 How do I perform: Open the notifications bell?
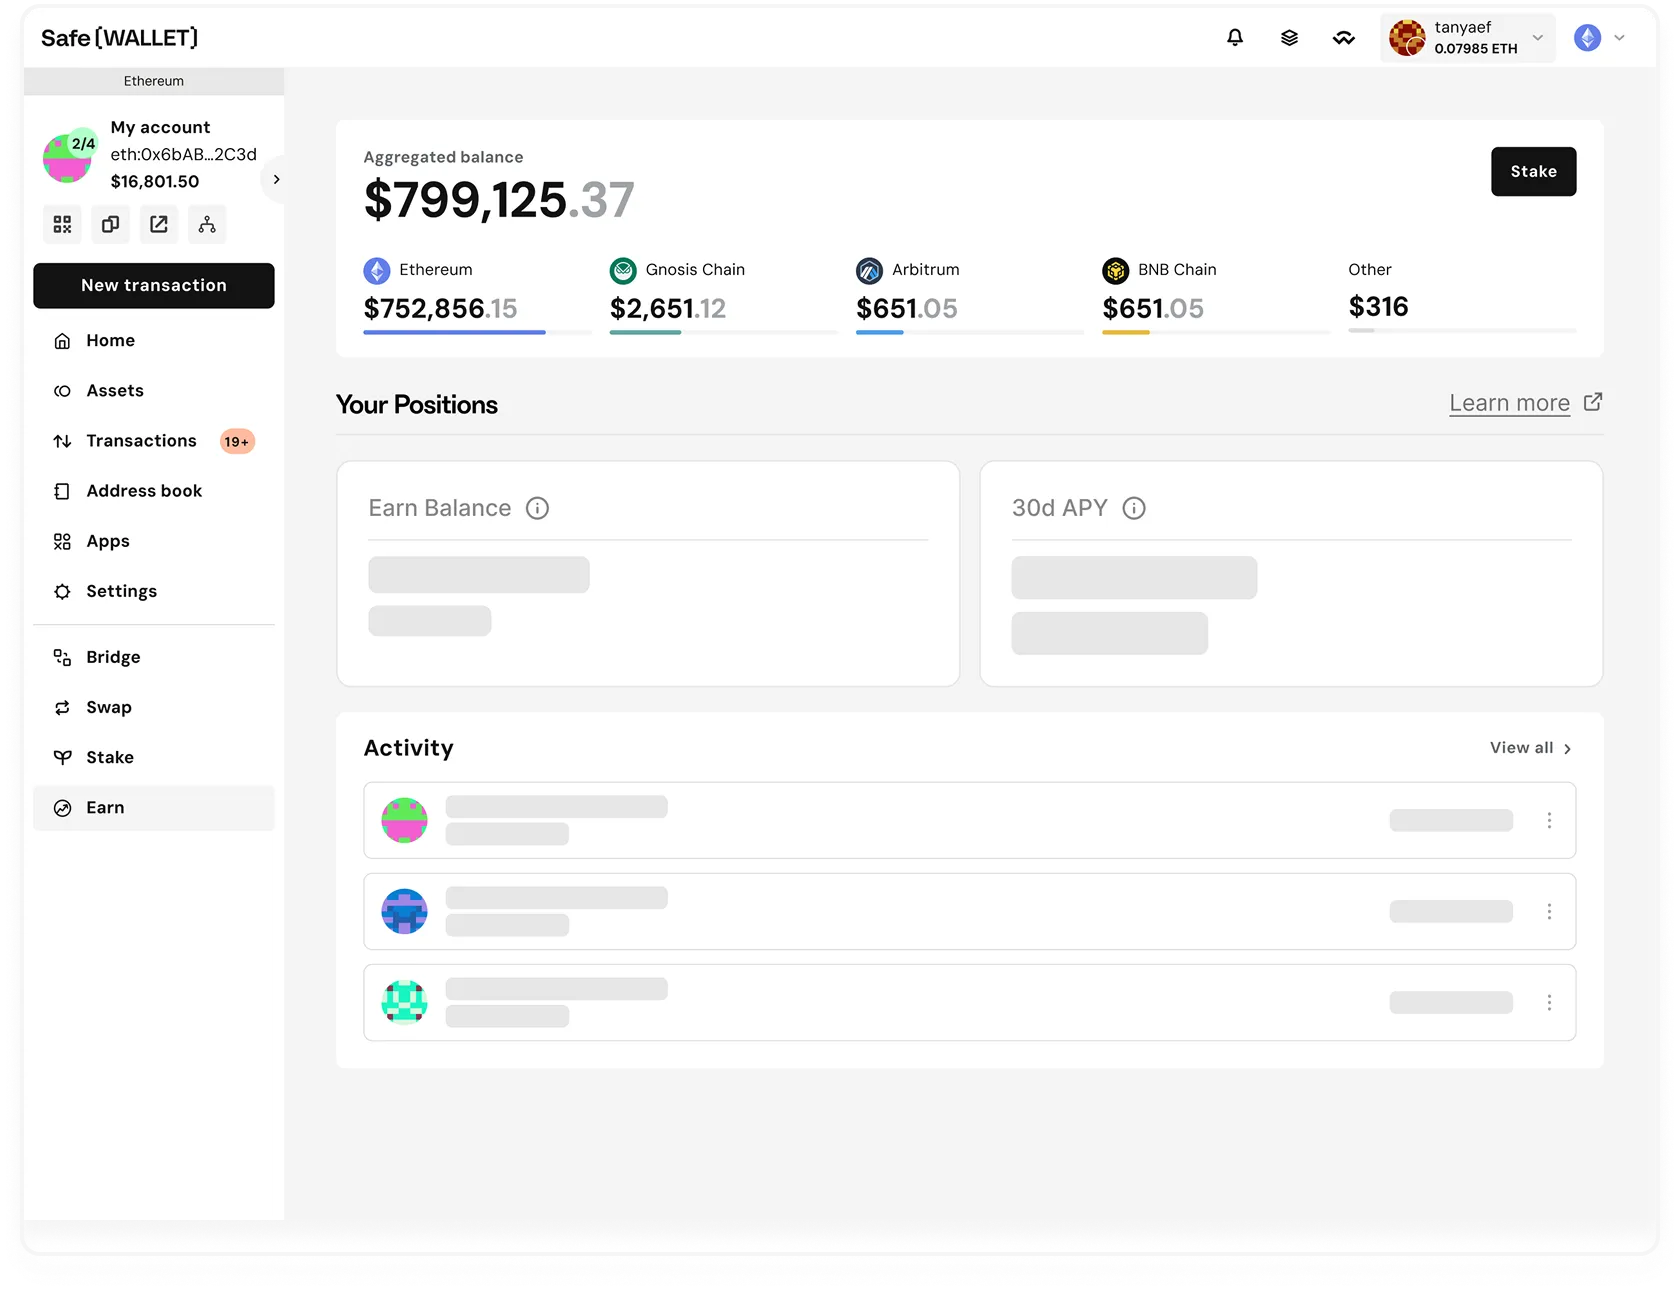pyautogui.click(x=1235, y=38)
